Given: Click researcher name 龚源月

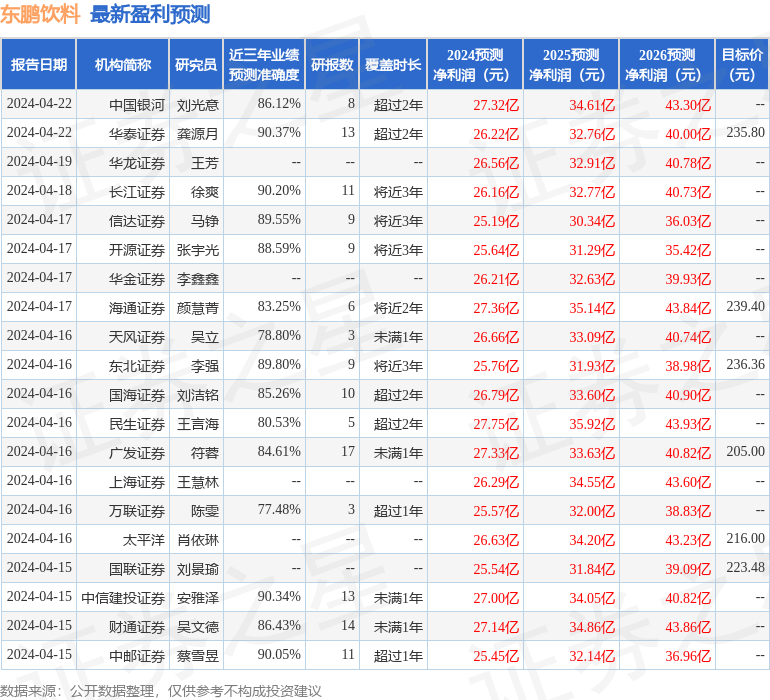Looking at the screenshot, I should [x=197, y=134].
